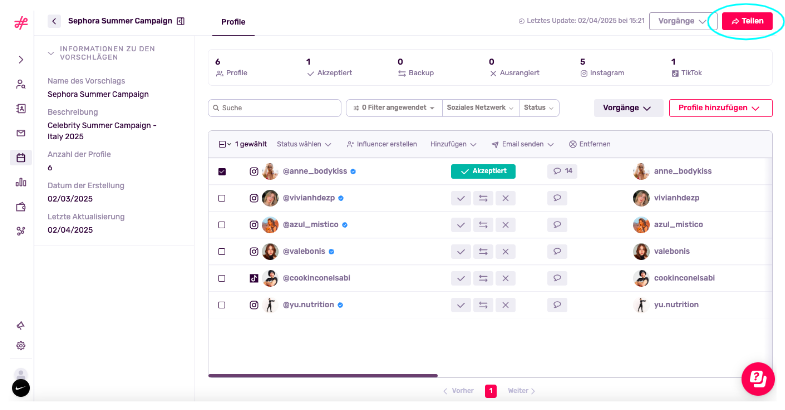Open the influencer search icon in sidebar
This screenshot has height=410, width=785.
point(21,84)
